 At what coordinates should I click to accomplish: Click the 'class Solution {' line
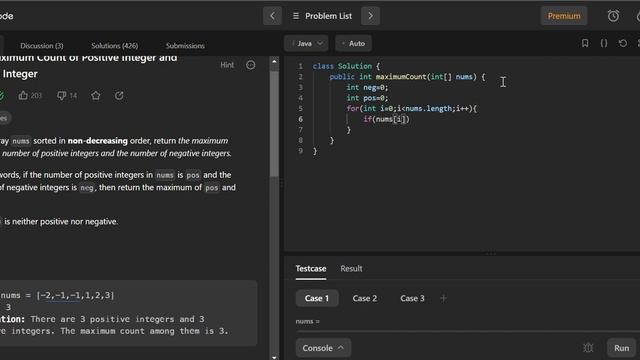coord(346,66)
